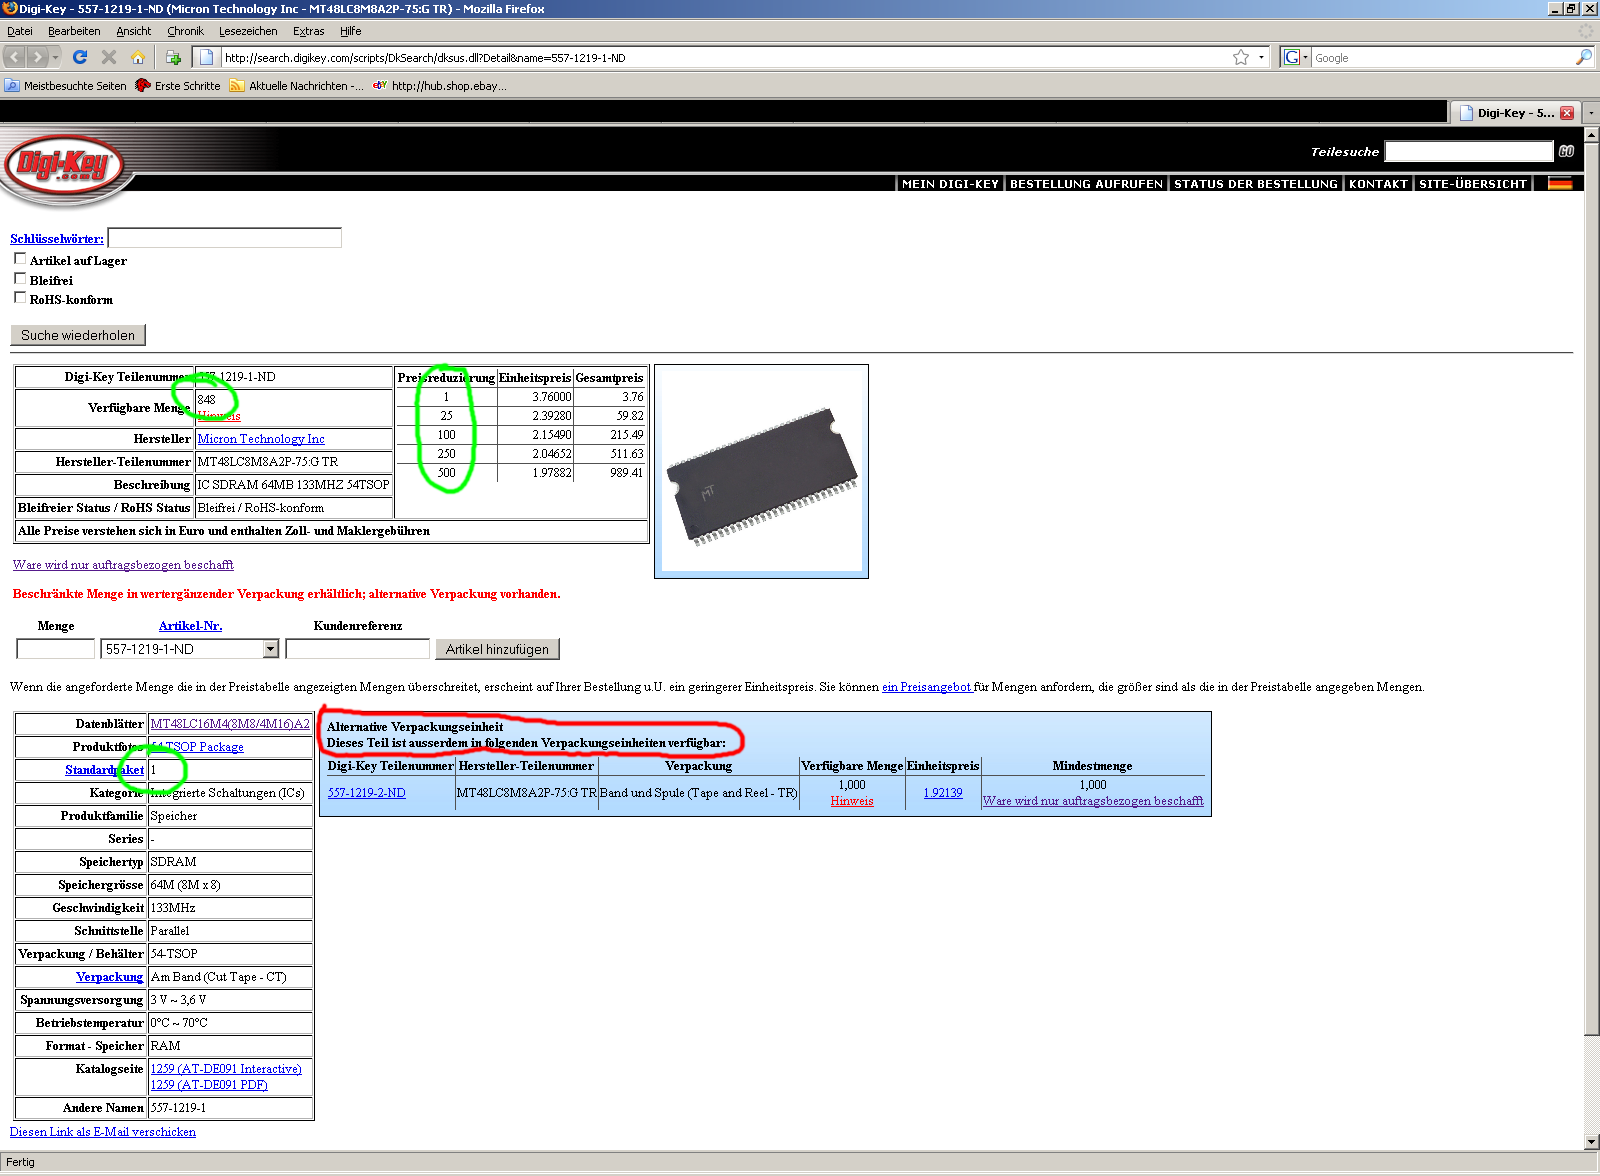Screen dimensions: 1600x1176
Task: Open the Lesezeichen menu
Action: point(248,31)
